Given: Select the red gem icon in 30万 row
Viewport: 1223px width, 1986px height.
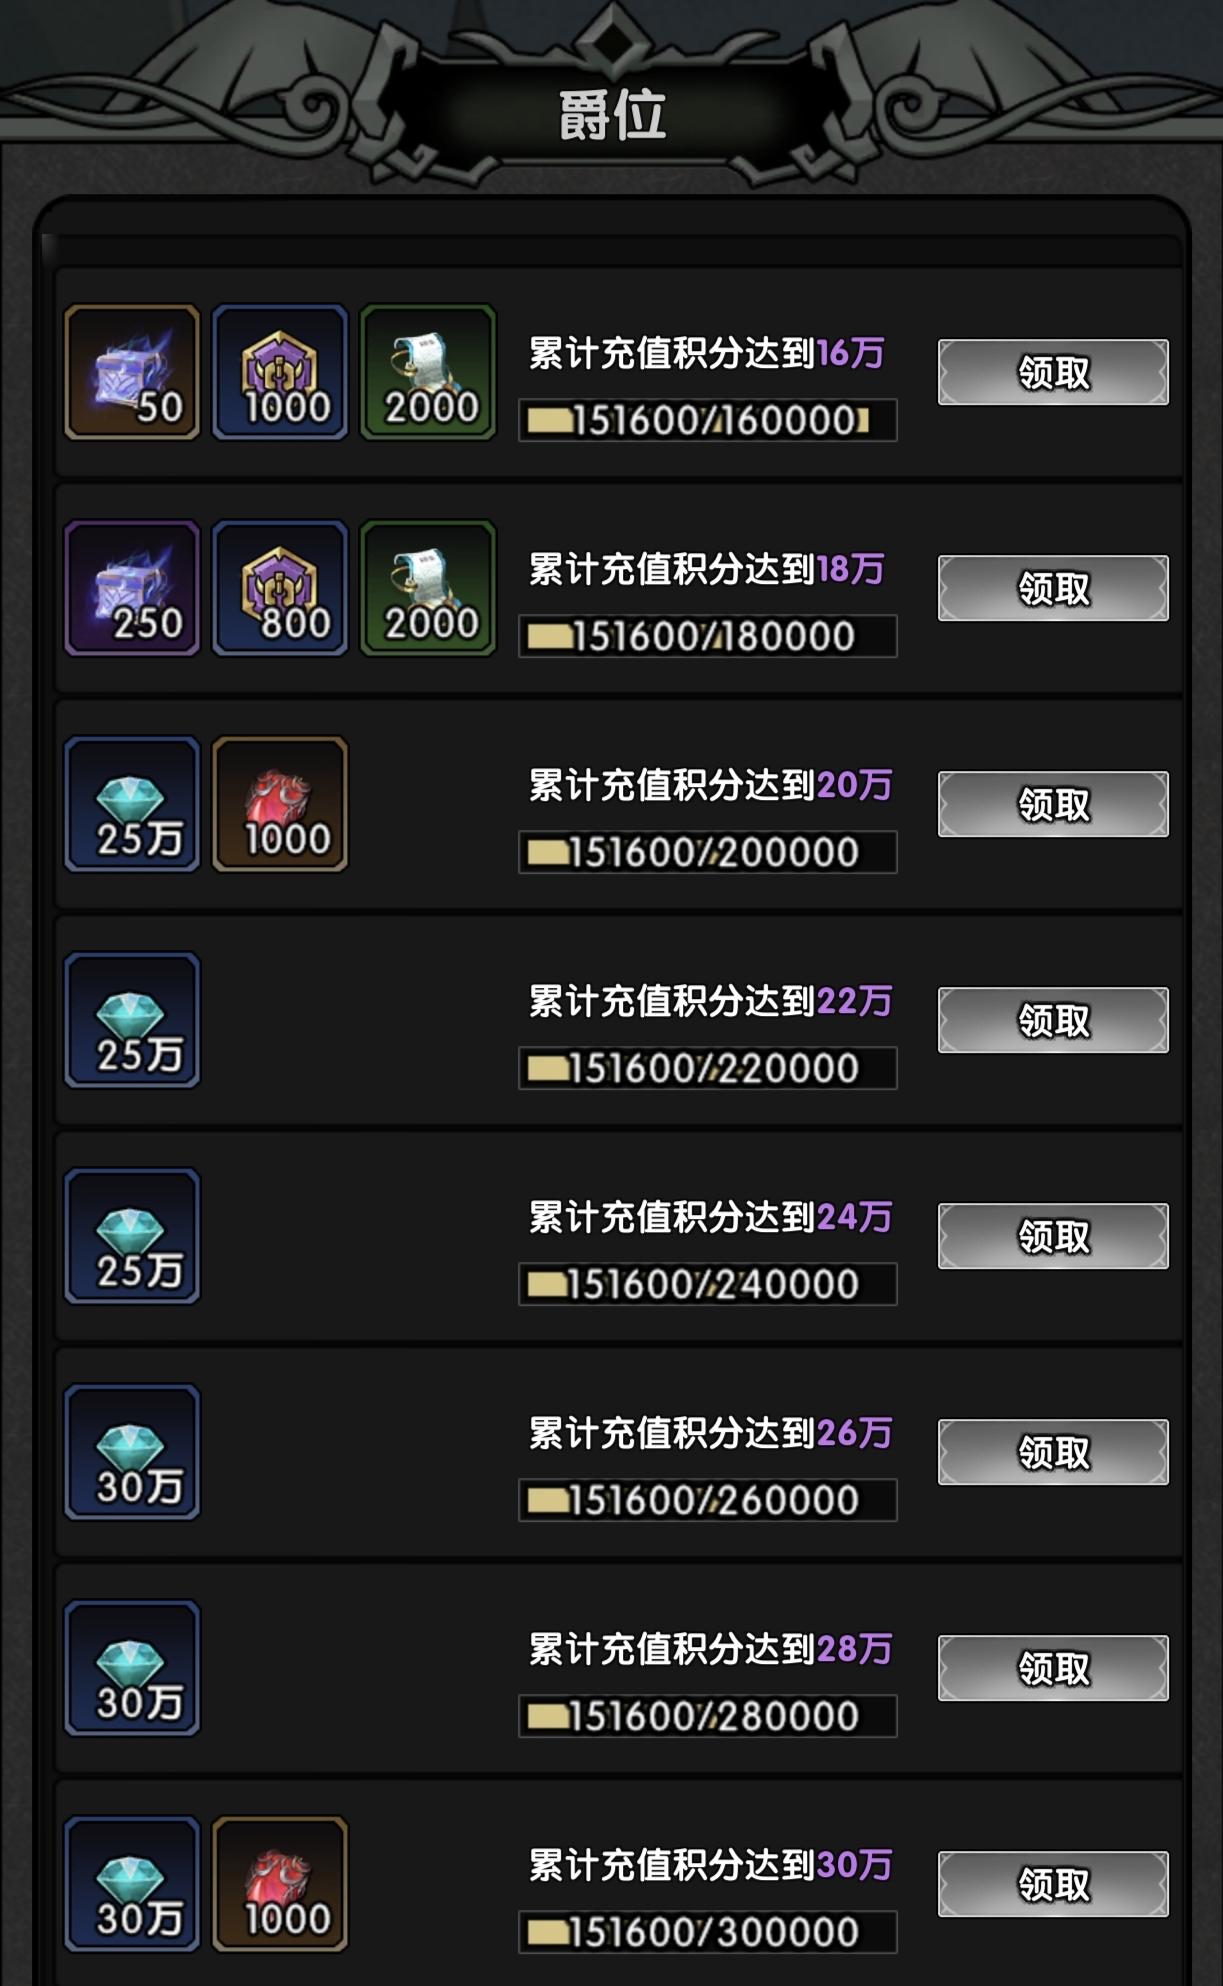Looking at the screenshot, I should pos(280,1884).
